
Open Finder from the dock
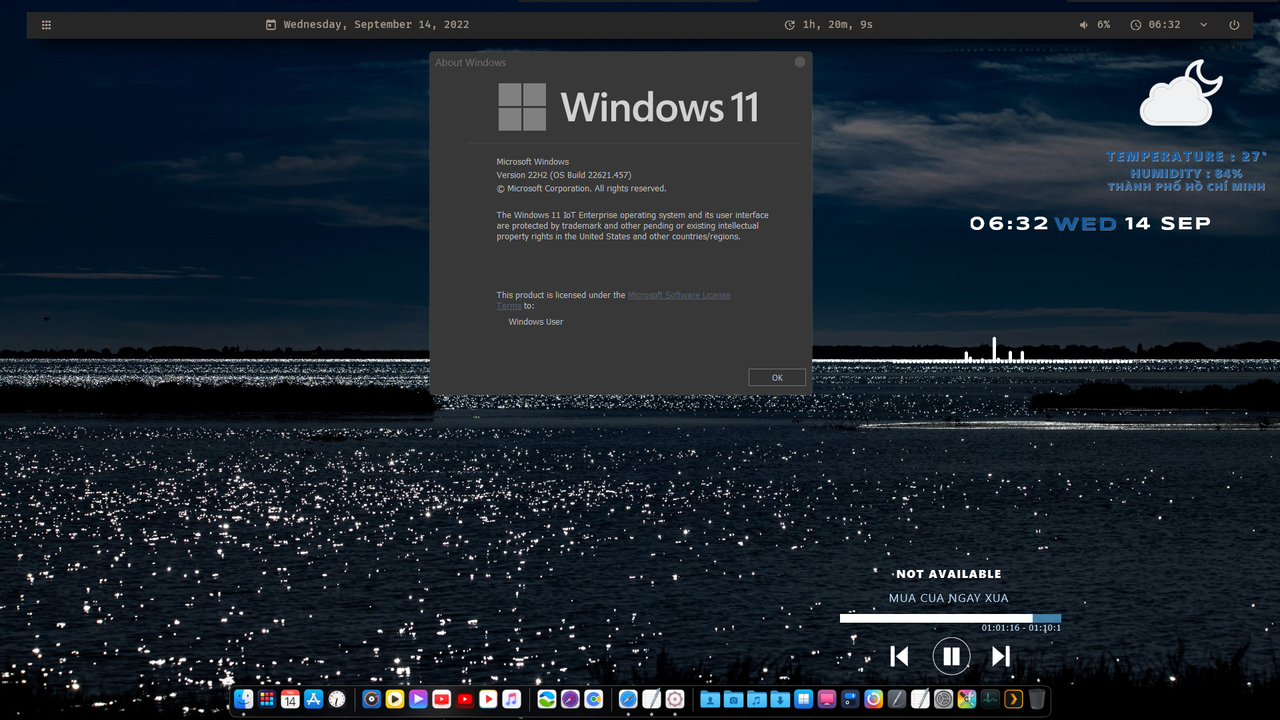(x=243, y=699)
